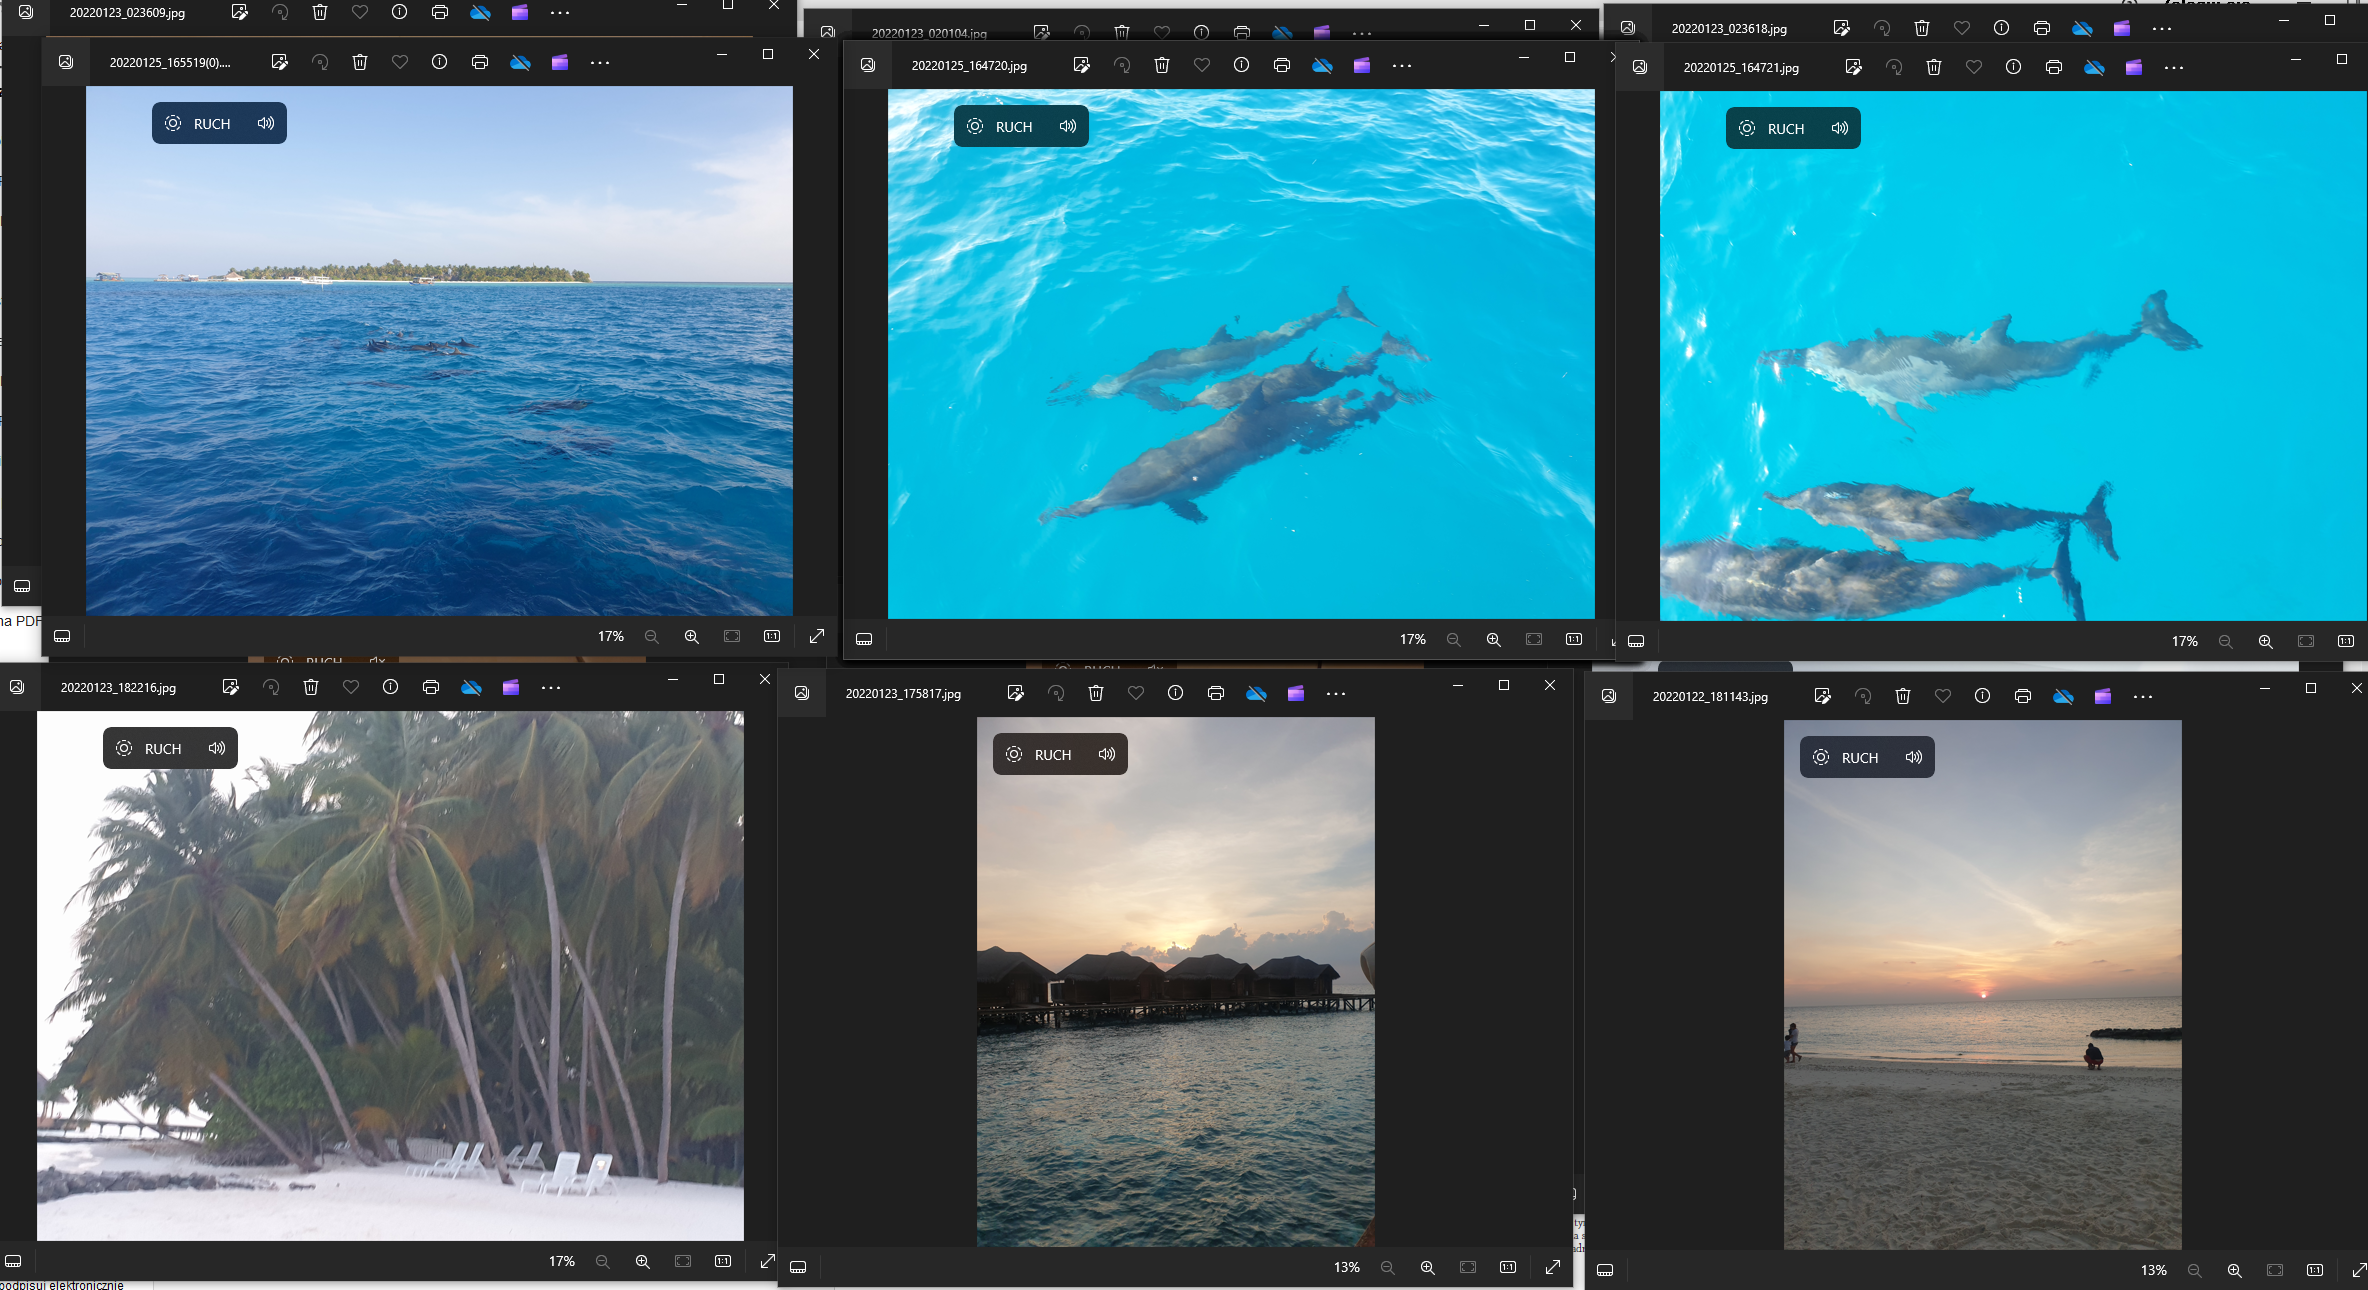Click the palm beach photo 20220123_182216

[x=390, y=976]
